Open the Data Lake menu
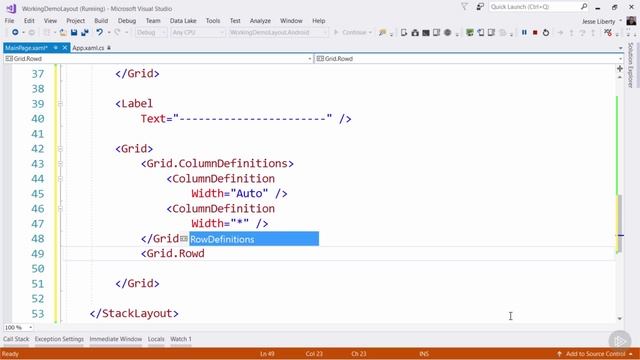The width and height of the screenshot is (640, 360). point(183,20)
